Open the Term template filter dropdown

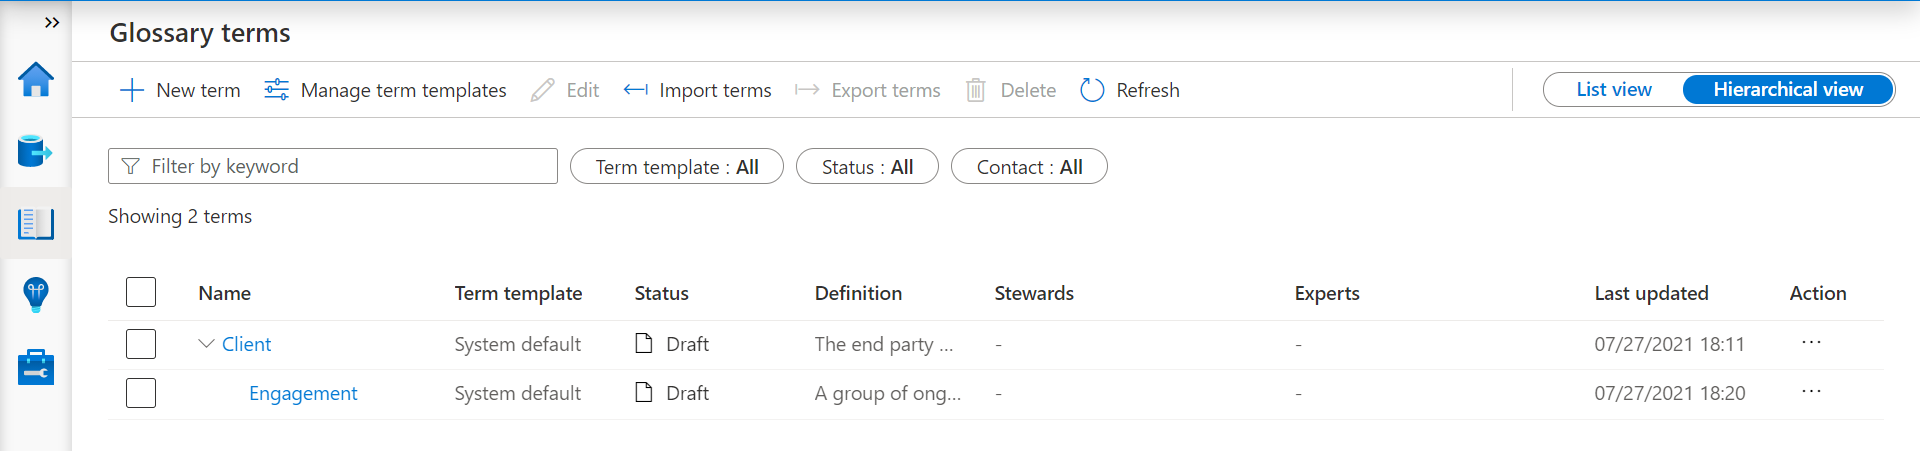pos(676,167)
